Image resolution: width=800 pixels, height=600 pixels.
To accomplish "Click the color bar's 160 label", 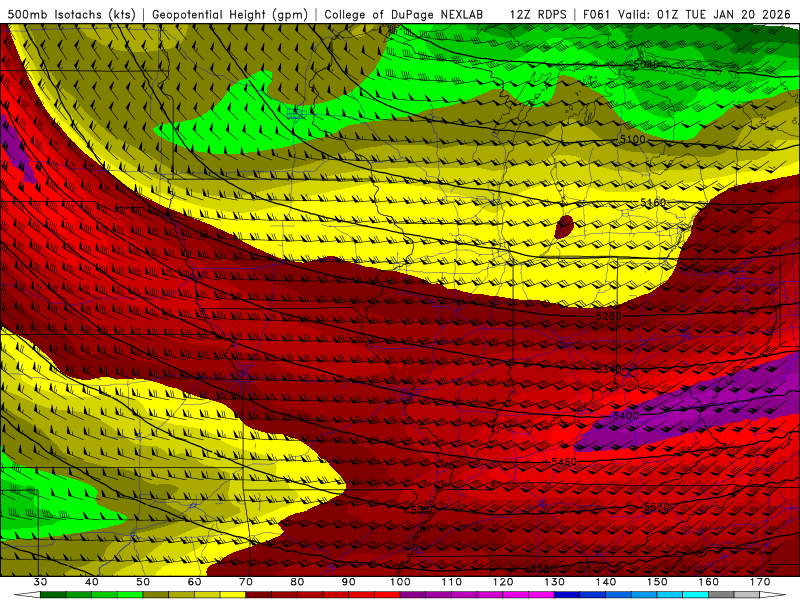I will point(708,582).
